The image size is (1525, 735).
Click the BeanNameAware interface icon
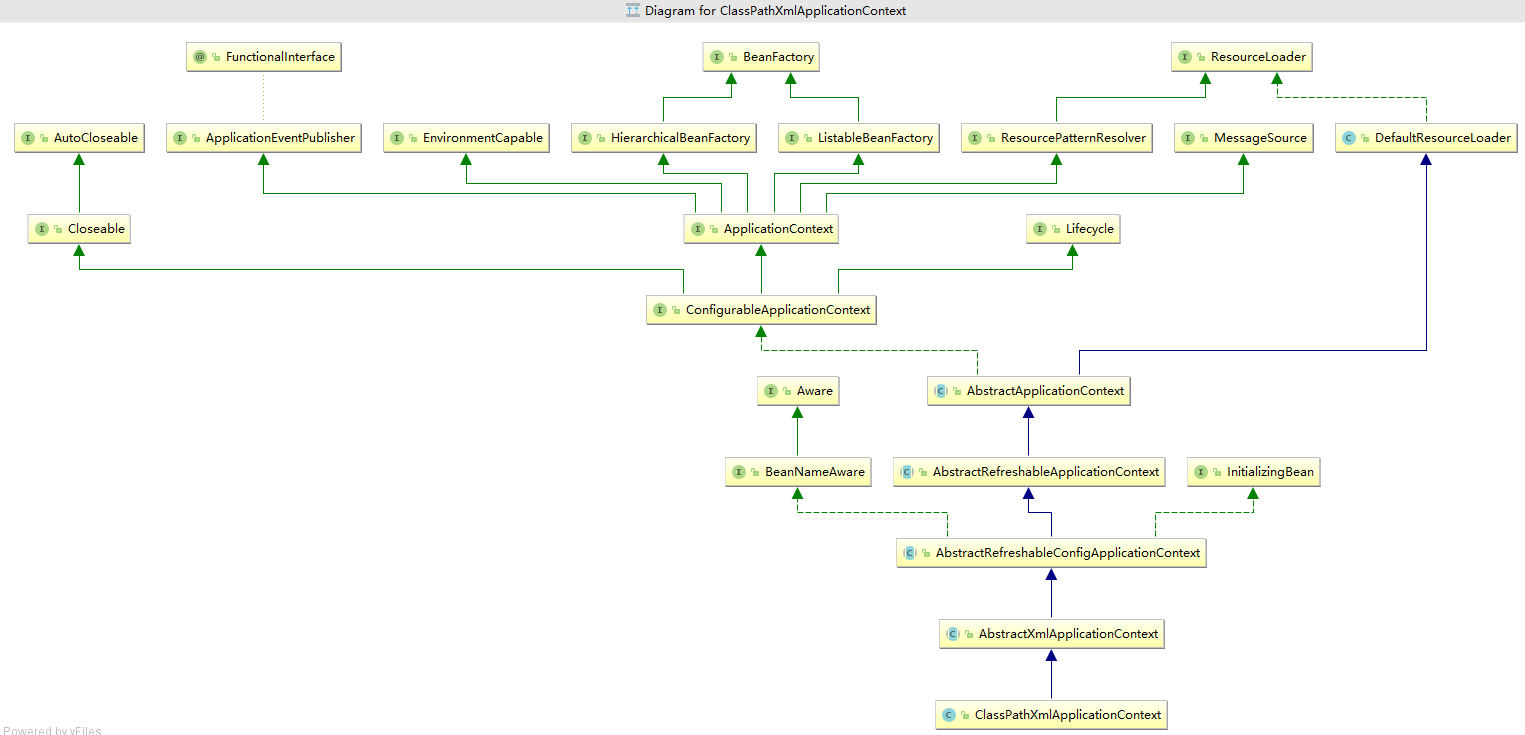(x=739, y=472)
